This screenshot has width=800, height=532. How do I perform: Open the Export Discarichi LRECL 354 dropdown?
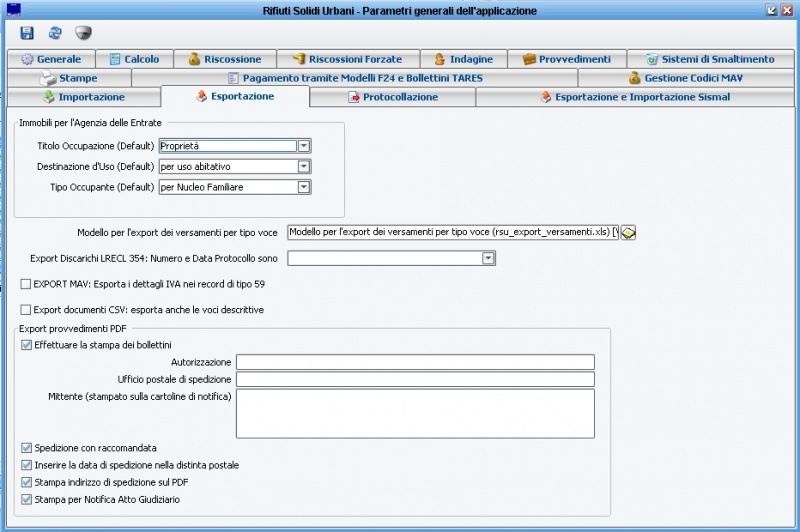click(x=488, y=258)
